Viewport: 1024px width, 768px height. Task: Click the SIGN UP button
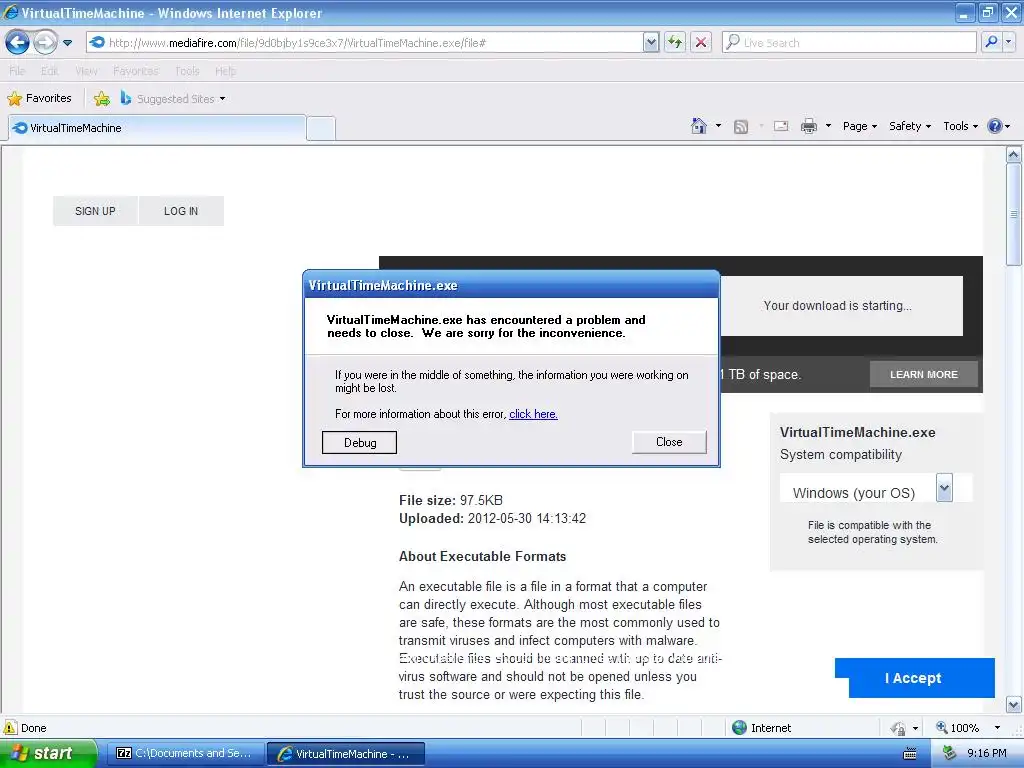(x=95, y=211)
